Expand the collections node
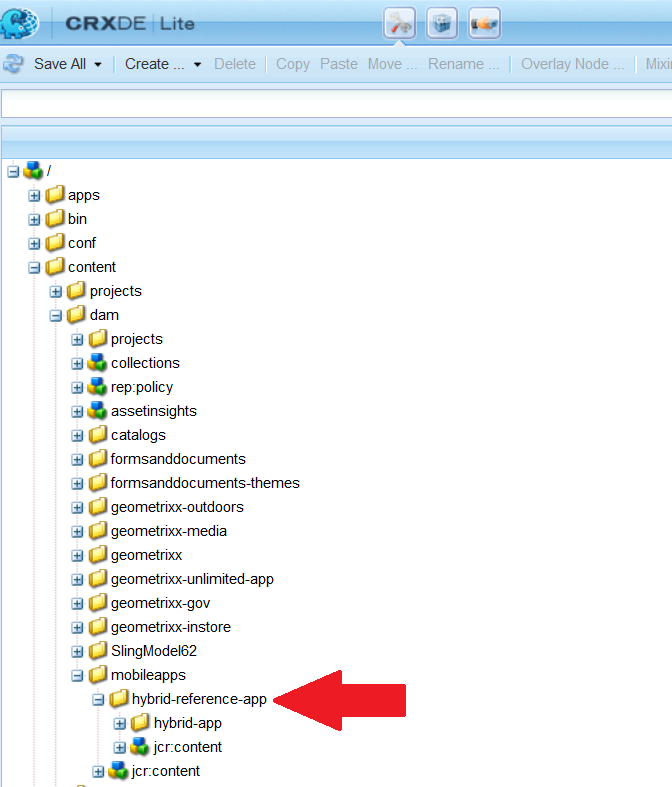This screenshot has width=672, height=787. [x=77, y=364]
